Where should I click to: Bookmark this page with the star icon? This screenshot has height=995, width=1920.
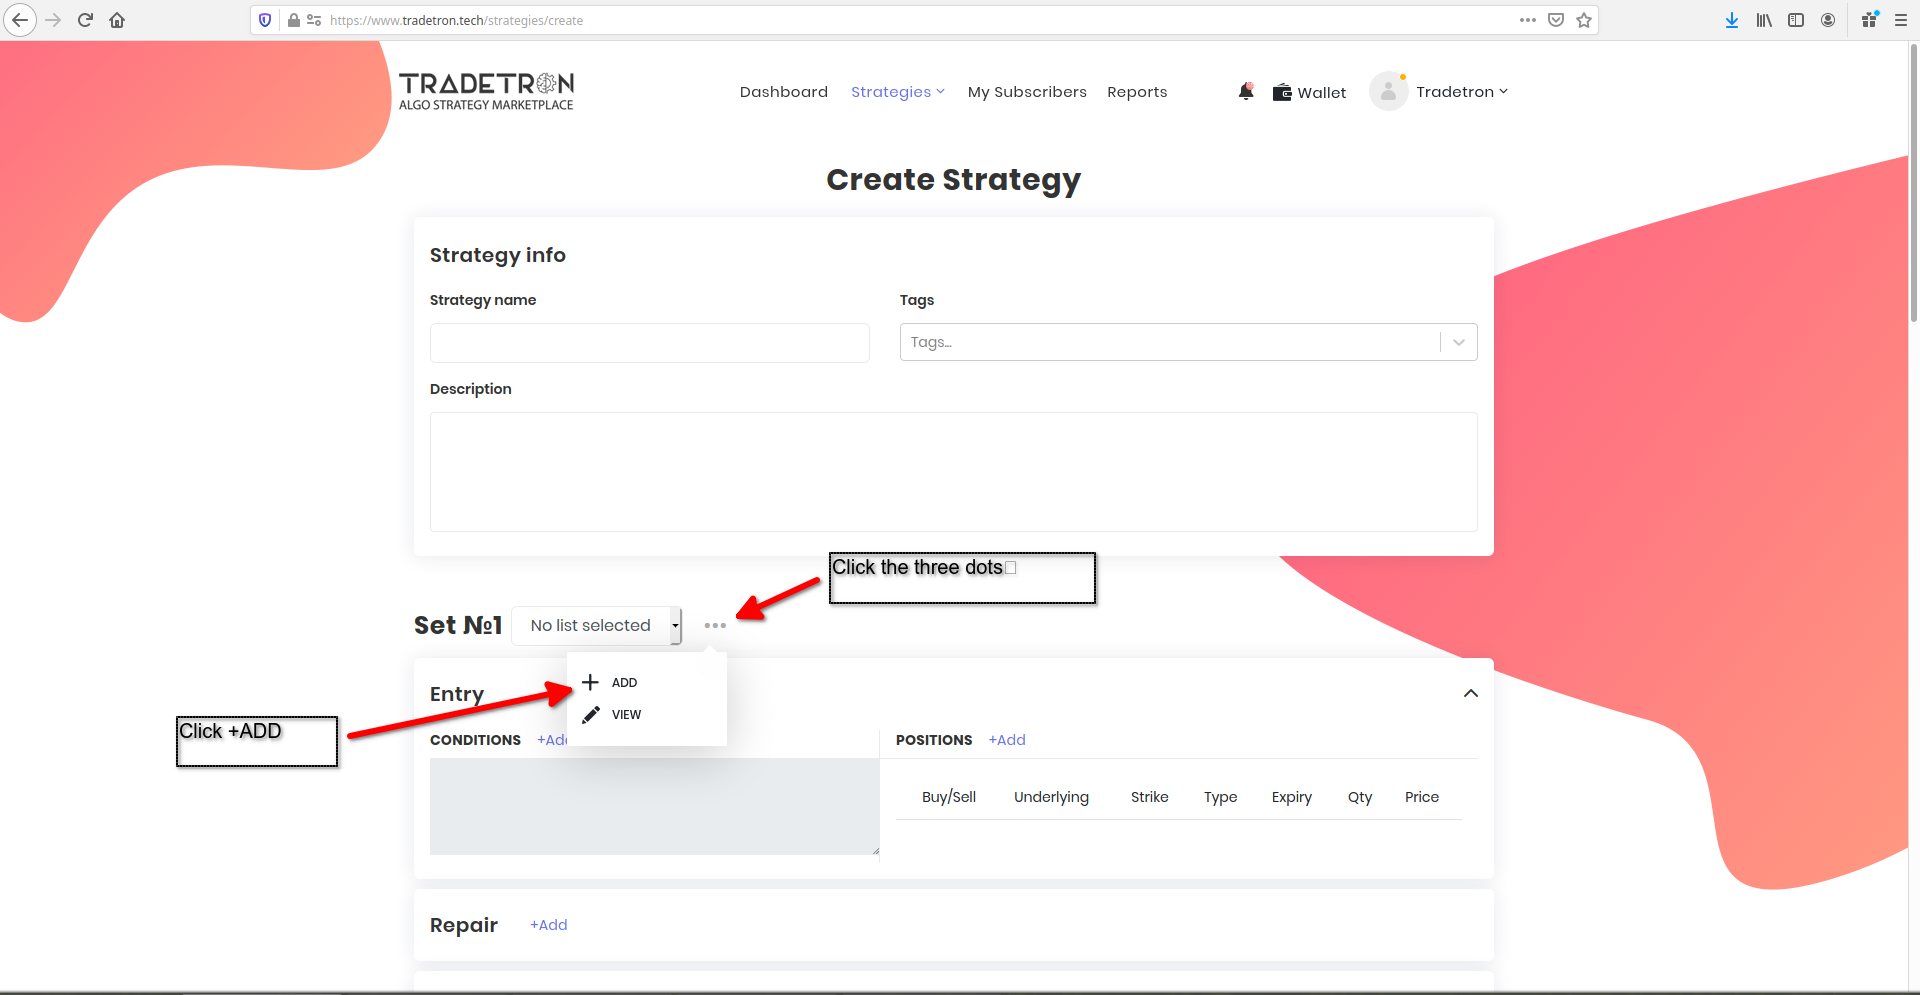point(1584,20)
